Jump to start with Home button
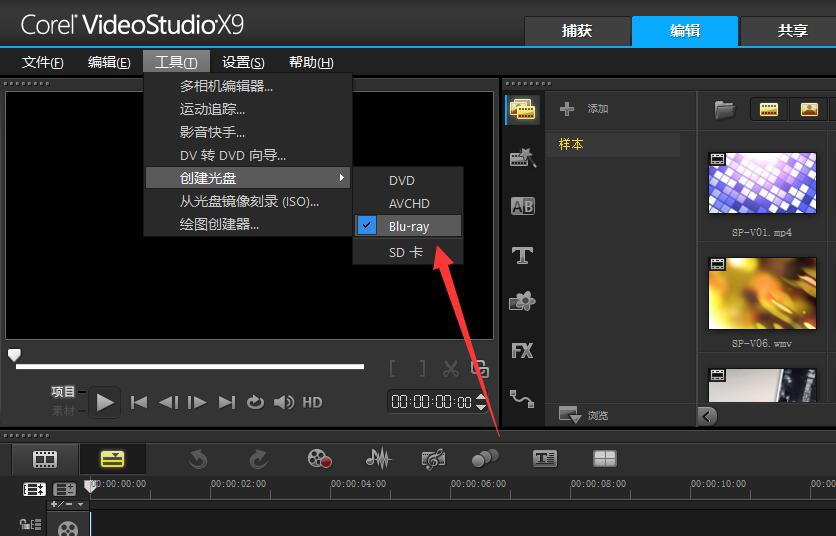836x536 pixels. click(139, 402)
